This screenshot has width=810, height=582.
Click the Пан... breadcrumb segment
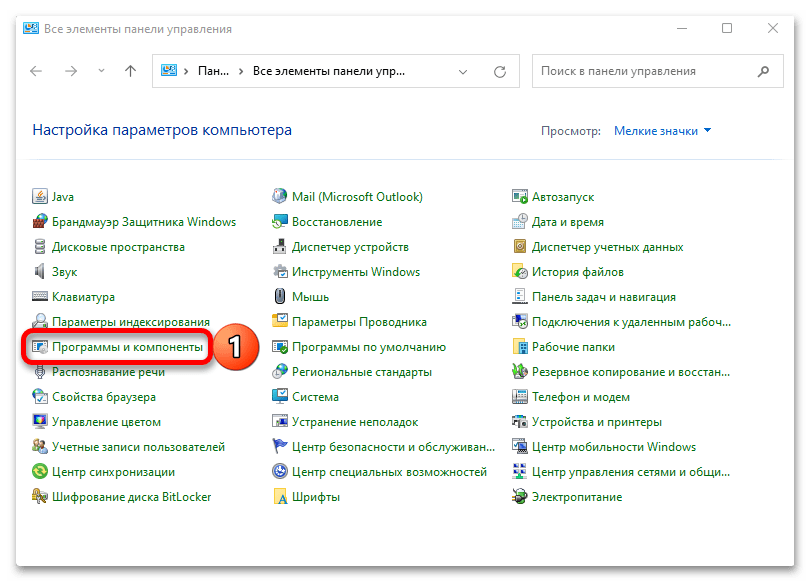(x=213, y=71)
